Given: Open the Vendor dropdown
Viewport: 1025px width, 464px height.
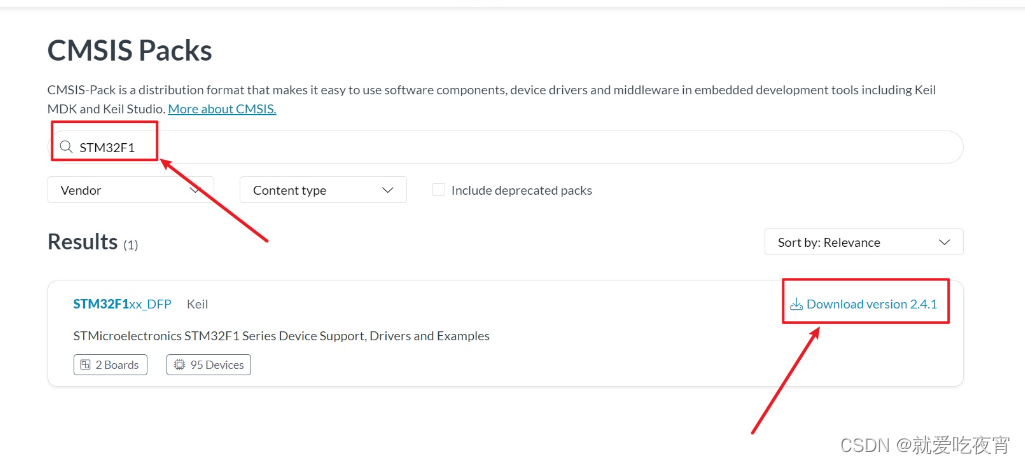Looking at the screenshot, I should (x=130, y=190).
